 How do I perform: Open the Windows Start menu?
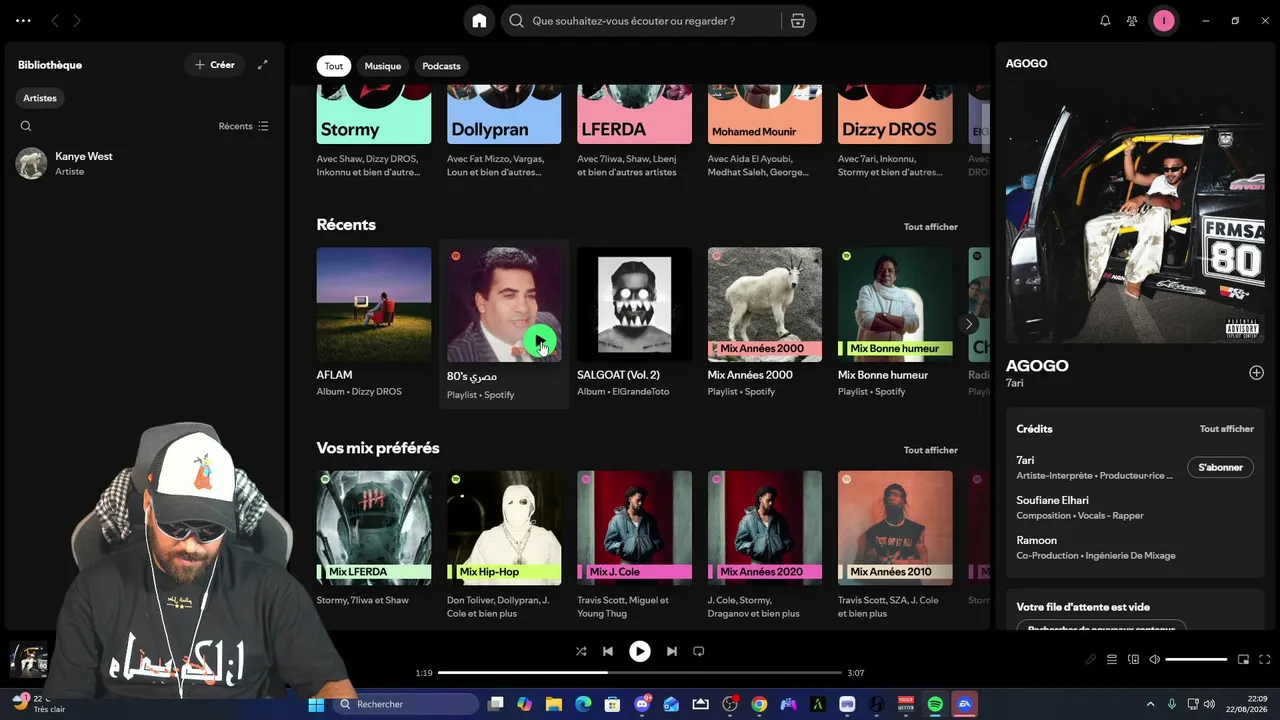pos(316,705)
